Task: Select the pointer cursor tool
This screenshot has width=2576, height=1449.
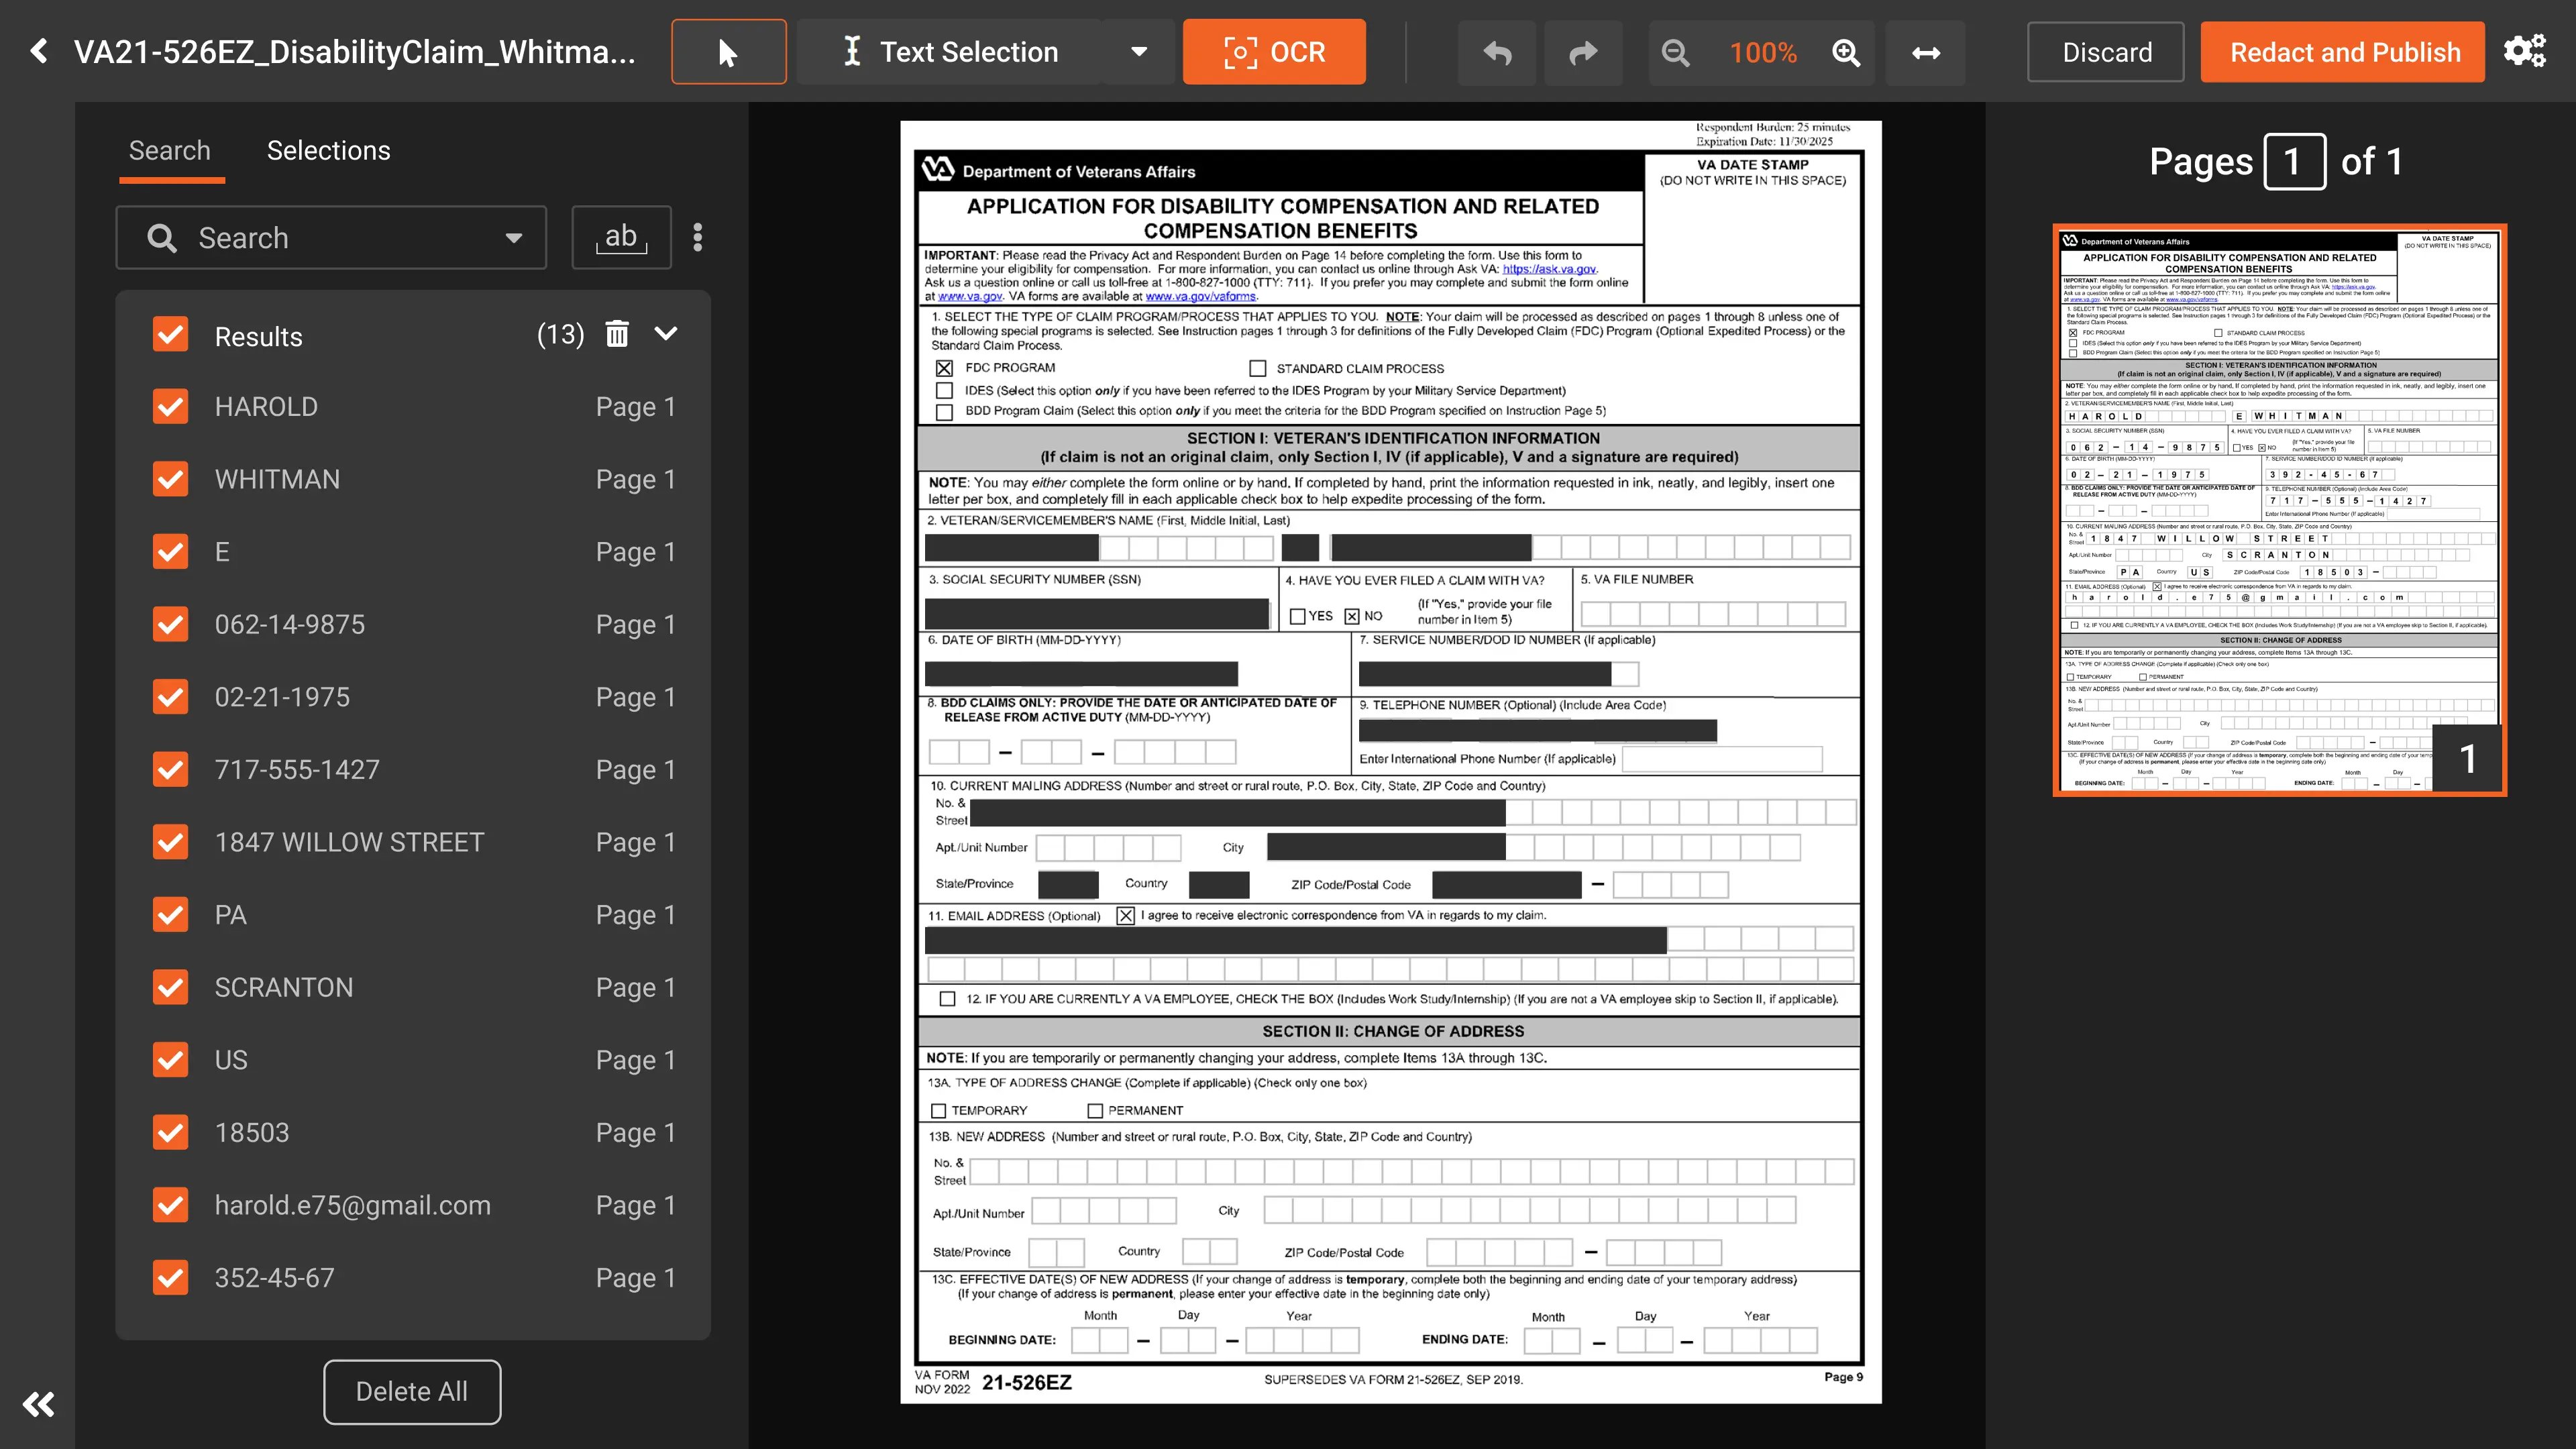Action: tap(728, 52)
